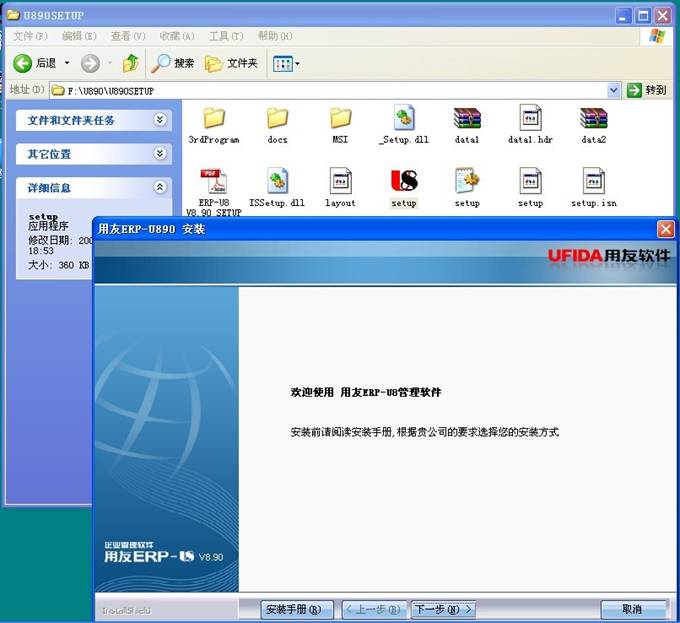Collapse the Details (详细信息) panel

click(160, 187)
